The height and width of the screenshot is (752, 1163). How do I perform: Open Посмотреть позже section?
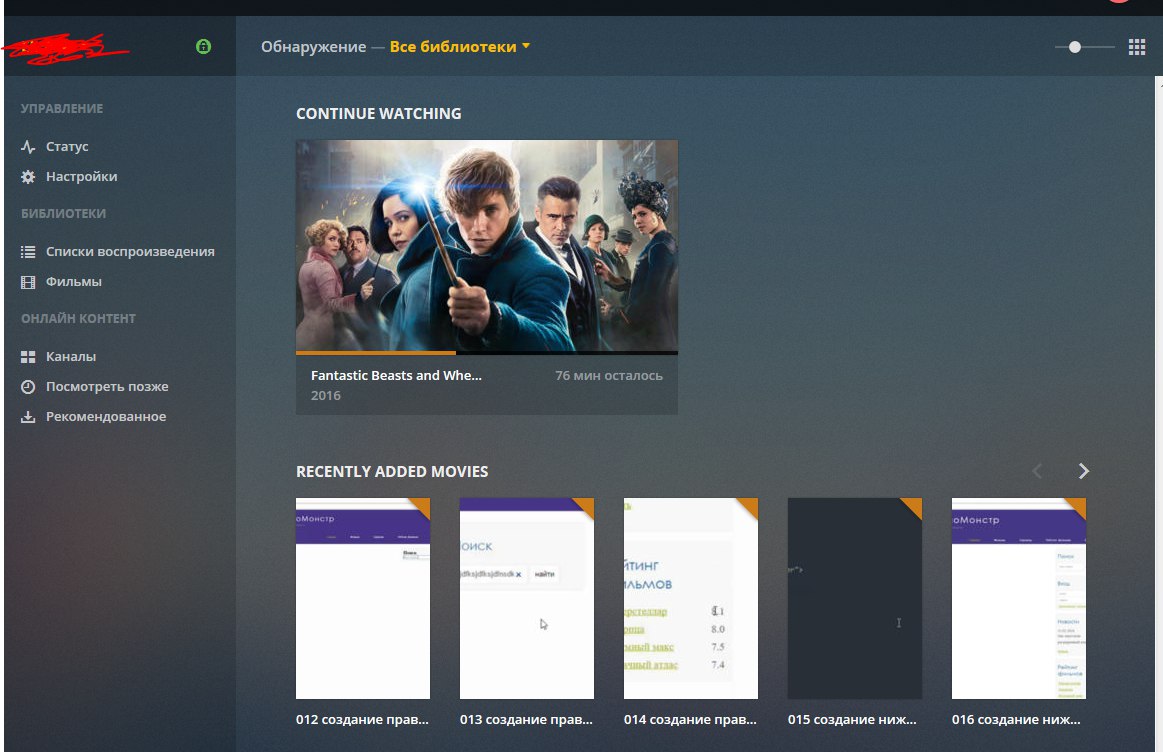107,386
